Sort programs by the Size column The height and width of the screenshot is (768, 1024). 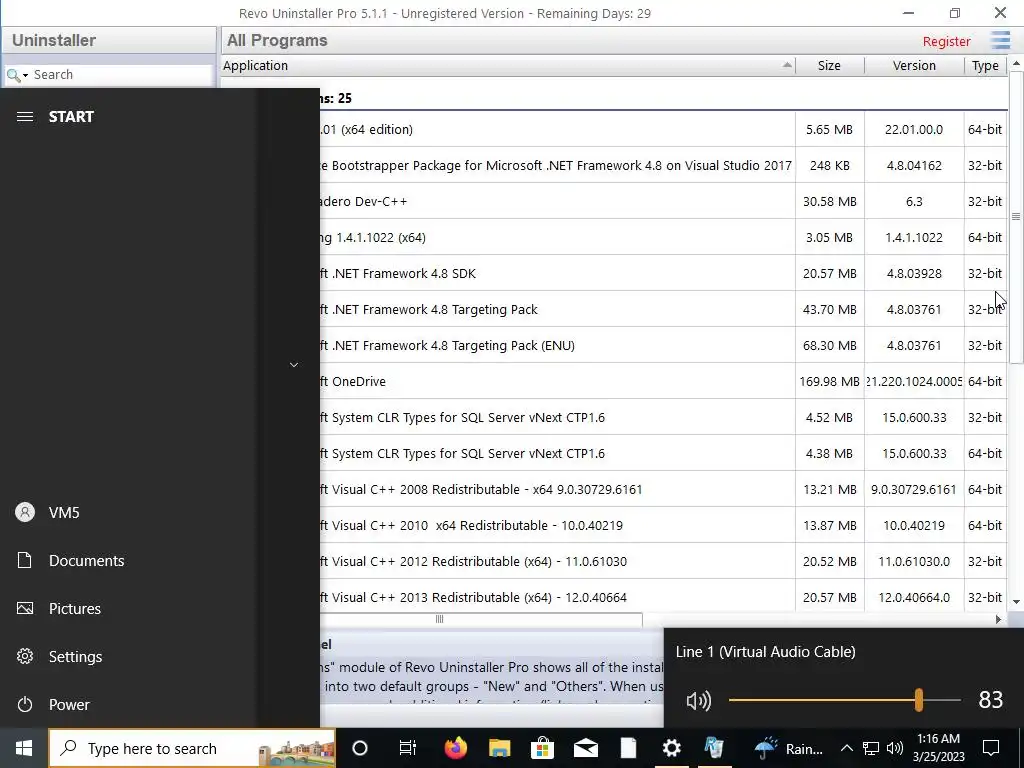click(x=829, y=65)
